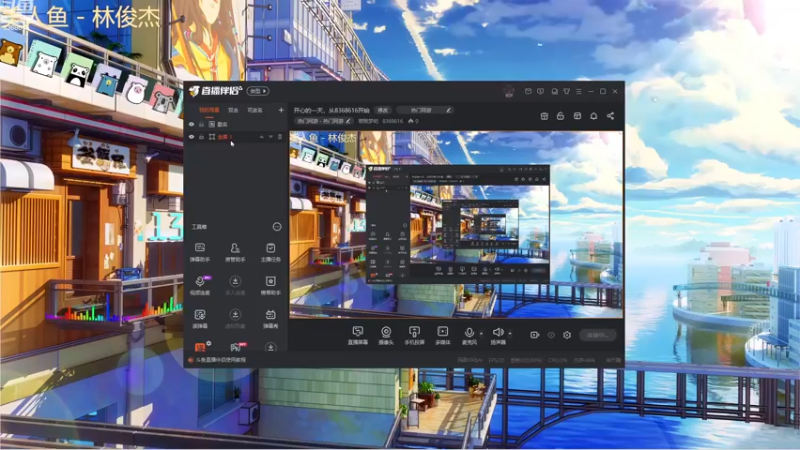
Task: Click the flame popularity counter
Action: pos(413,121)
